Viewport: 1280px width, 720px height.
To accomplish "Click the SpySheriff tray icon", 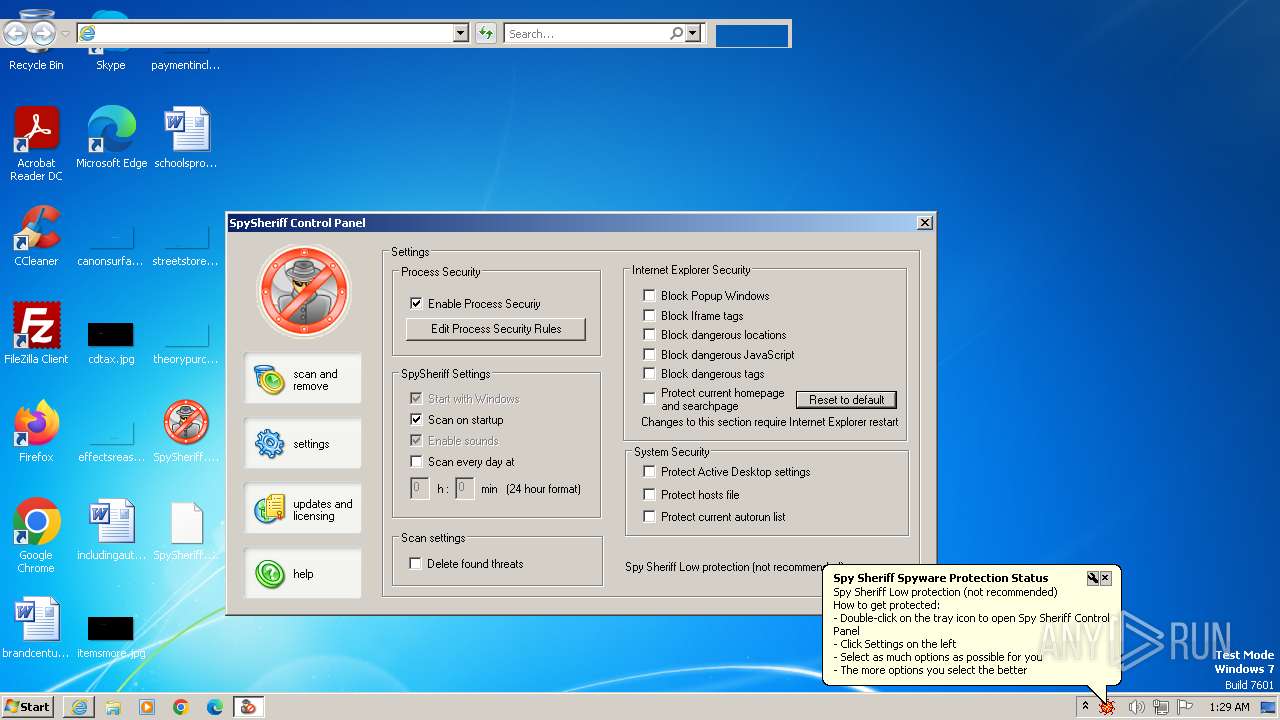I will (x=1107, y=707).
